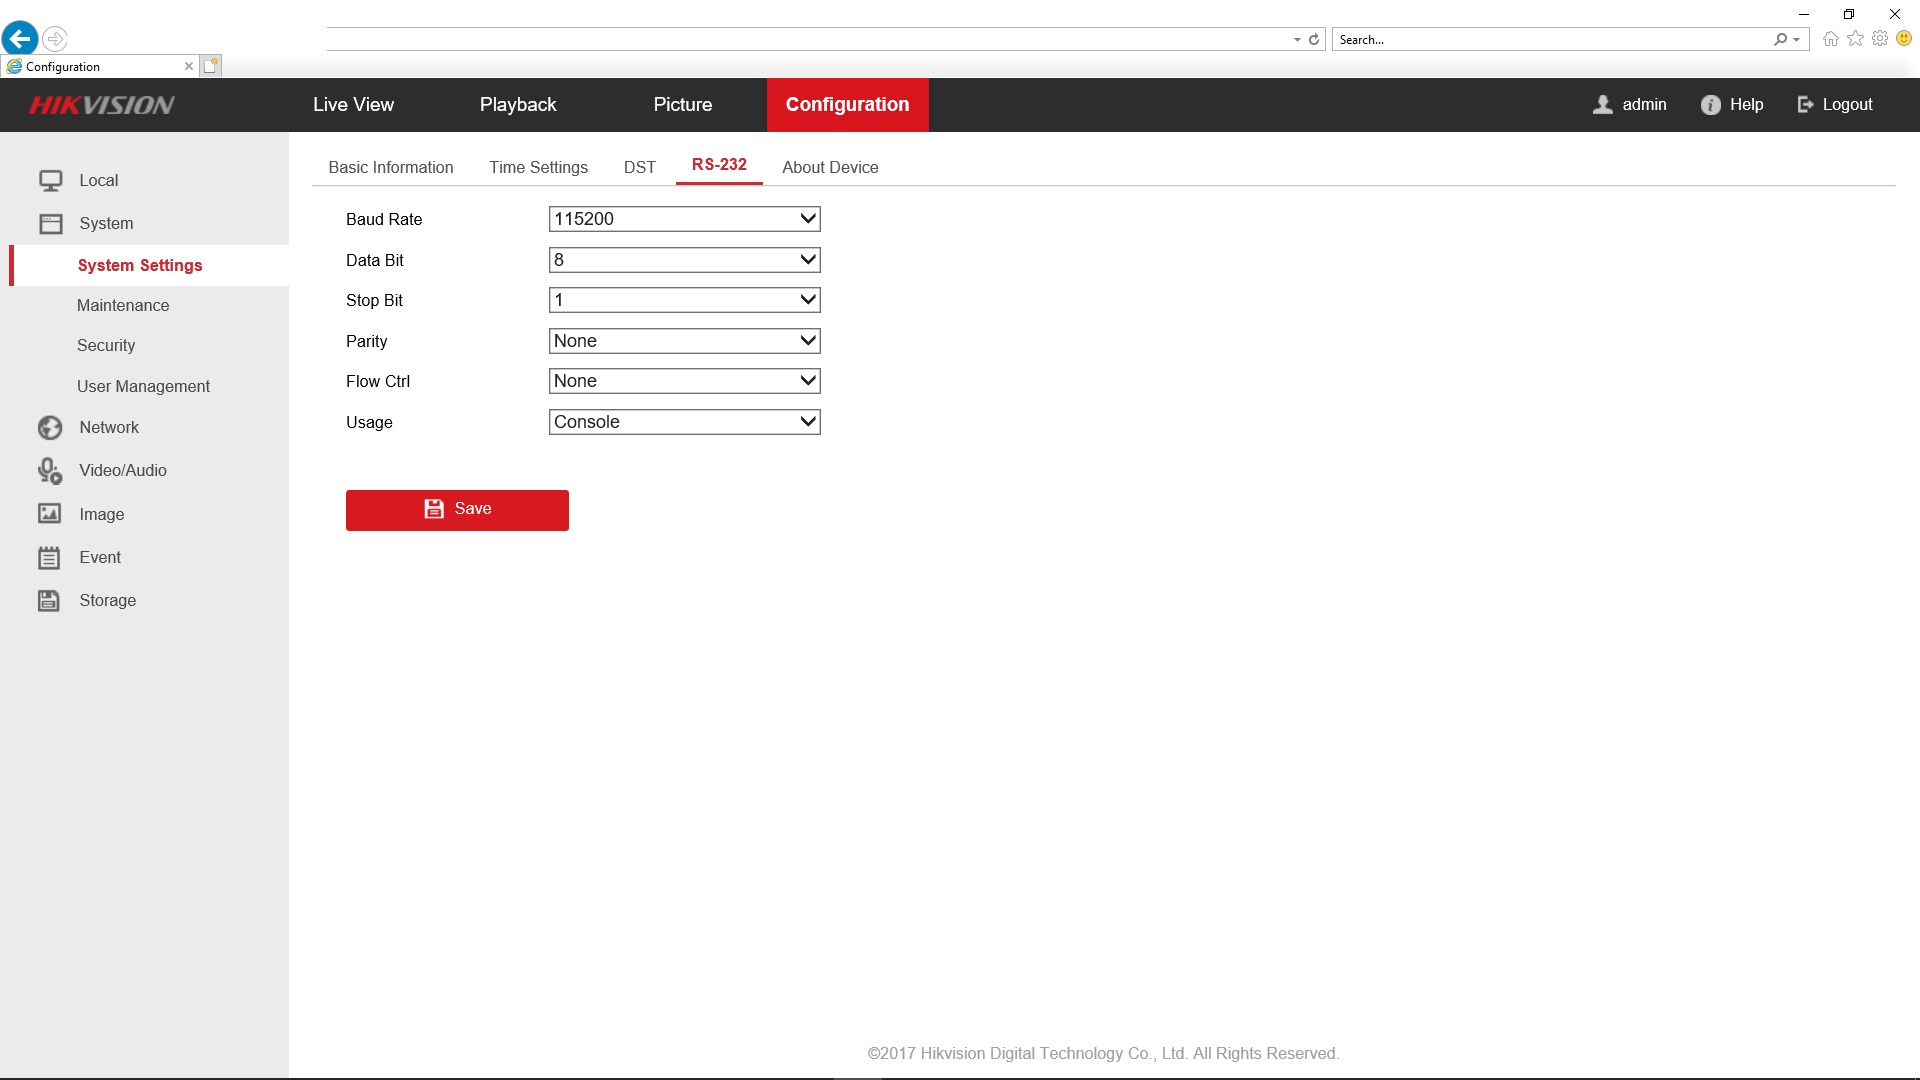Expand the Parity dropdown

(684, 341)
